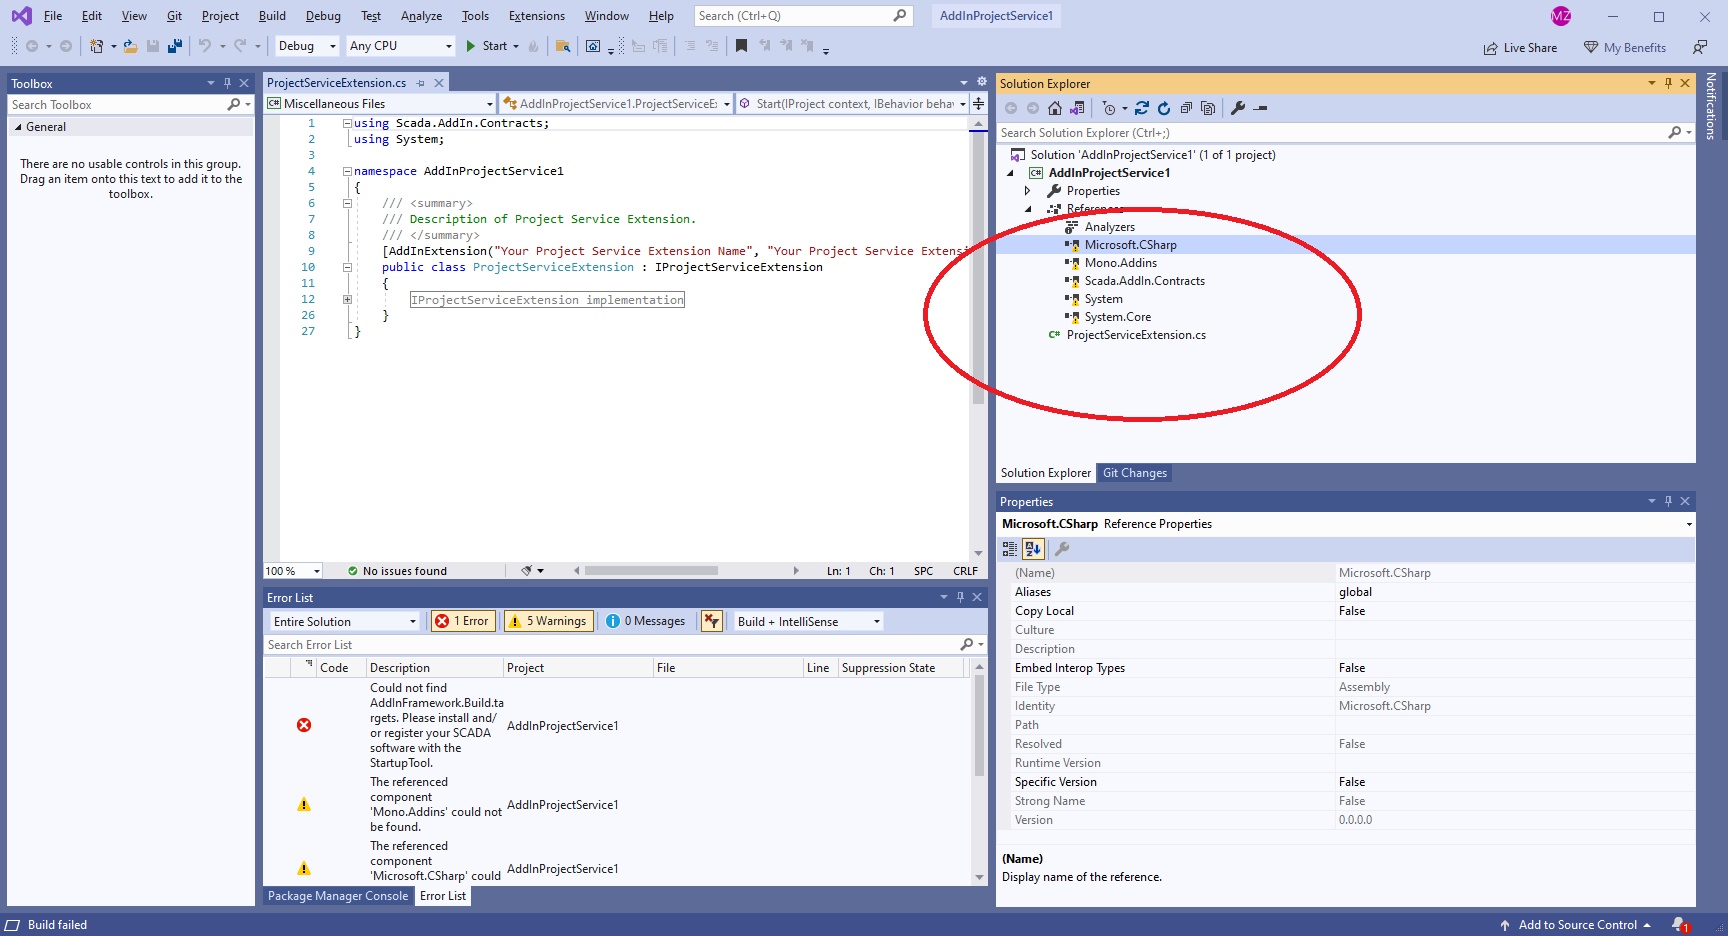Select Mono.Addins reference in Solution Explorer

coord(1120,263)
